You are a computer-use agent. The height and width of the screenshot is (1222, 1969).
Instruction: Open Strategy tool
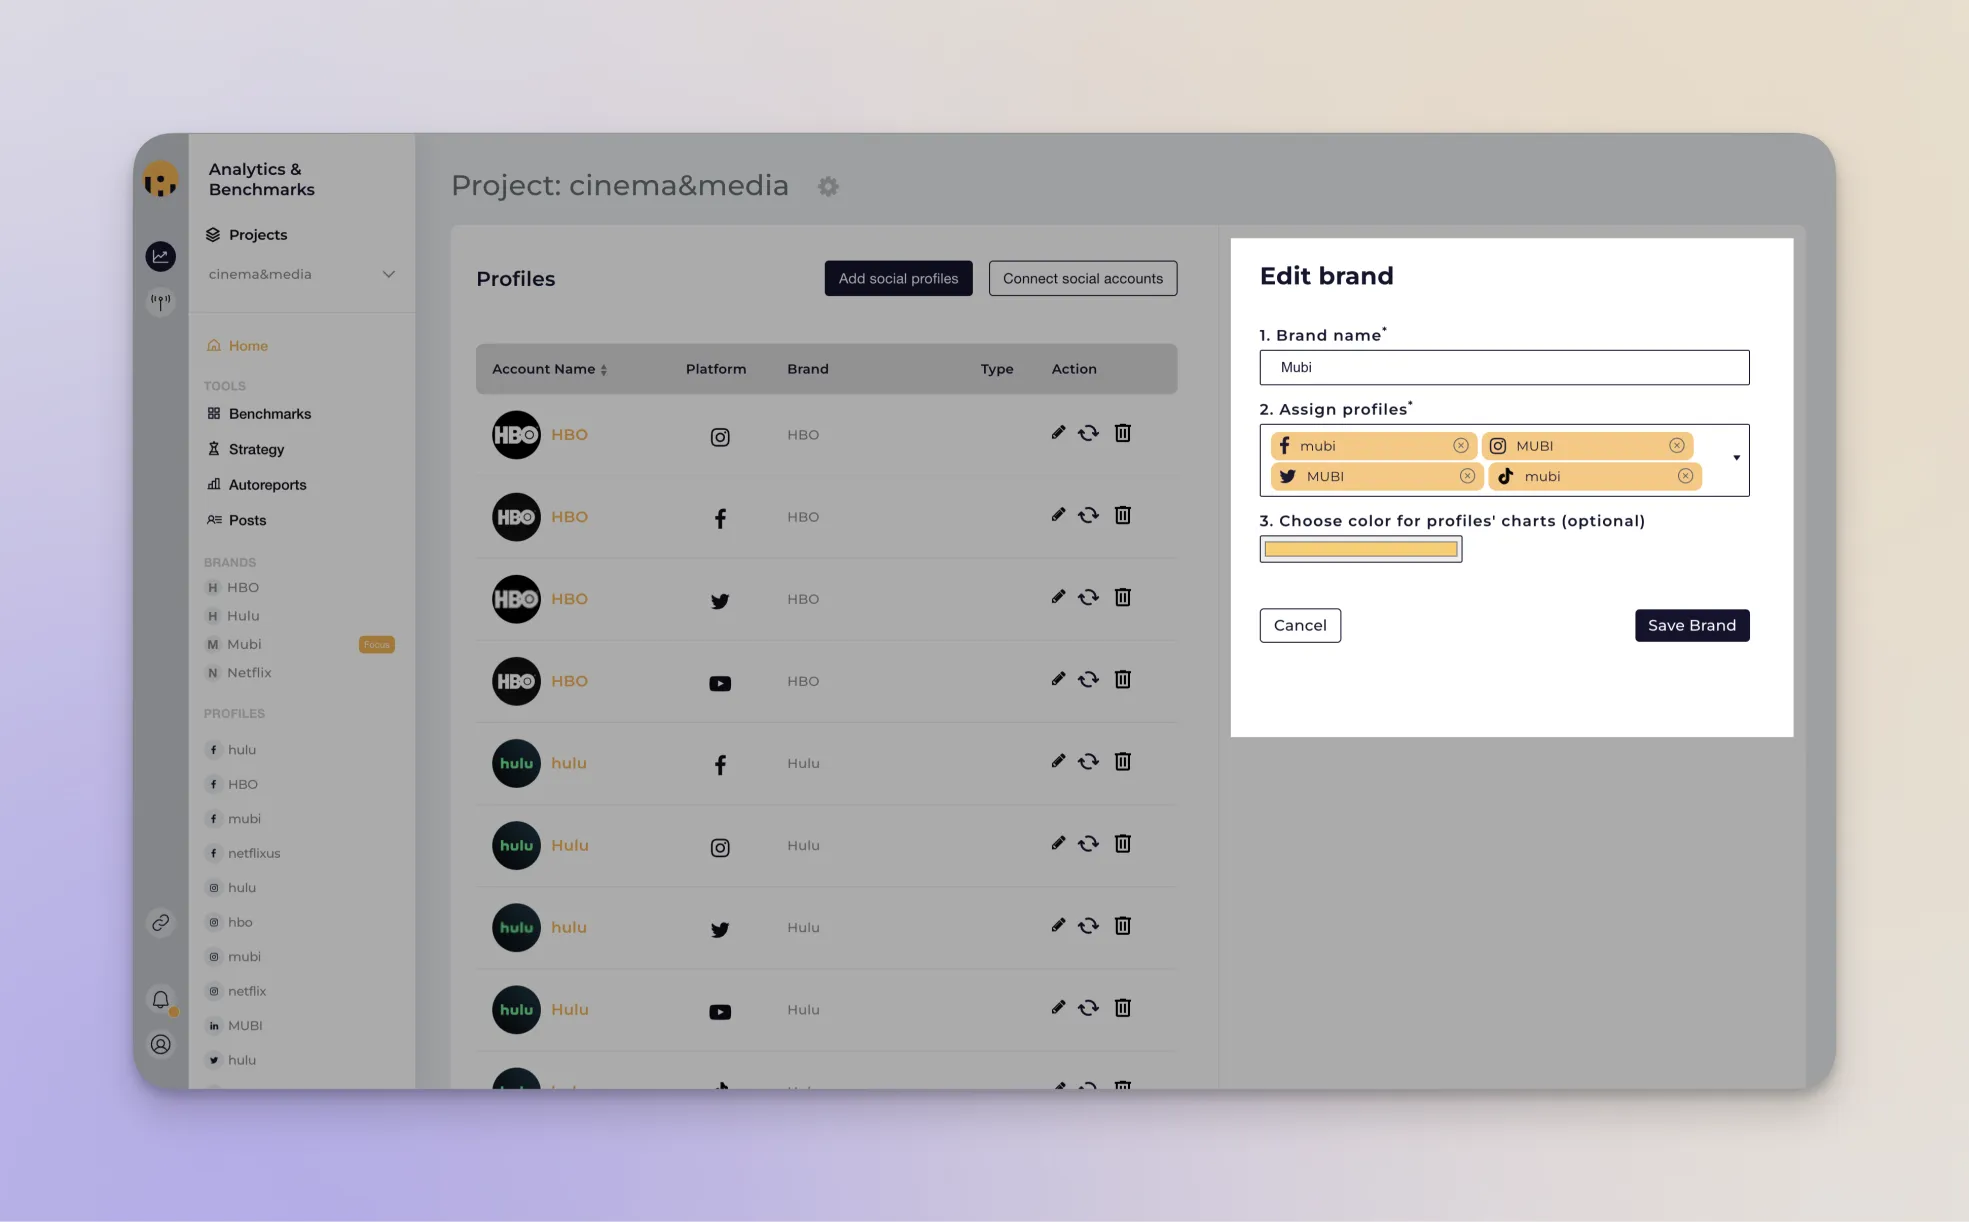pyautogui.click(x=245, y=450)
